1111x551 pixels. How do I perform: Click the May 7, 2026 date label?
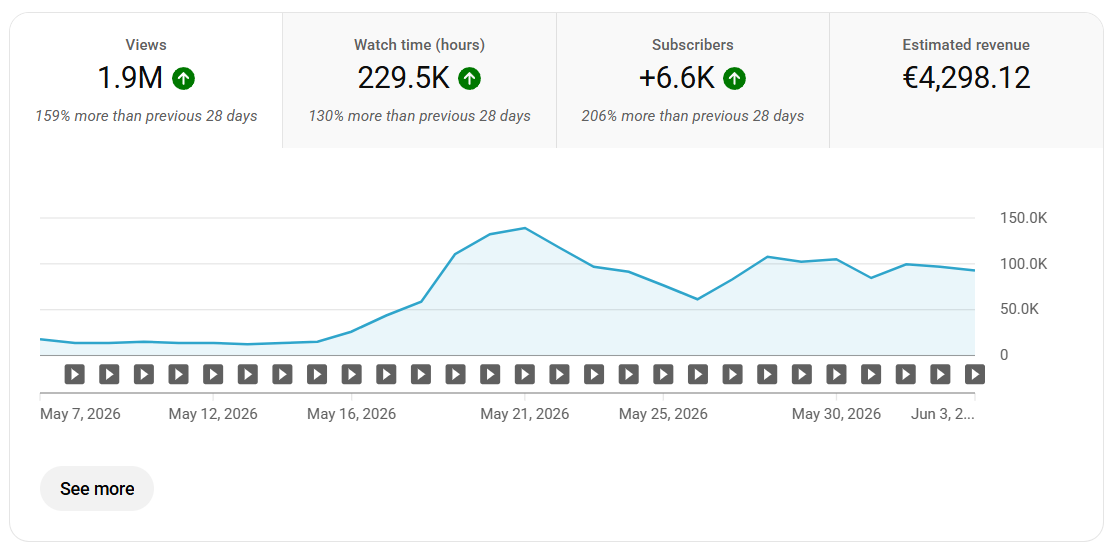point(80,414)
